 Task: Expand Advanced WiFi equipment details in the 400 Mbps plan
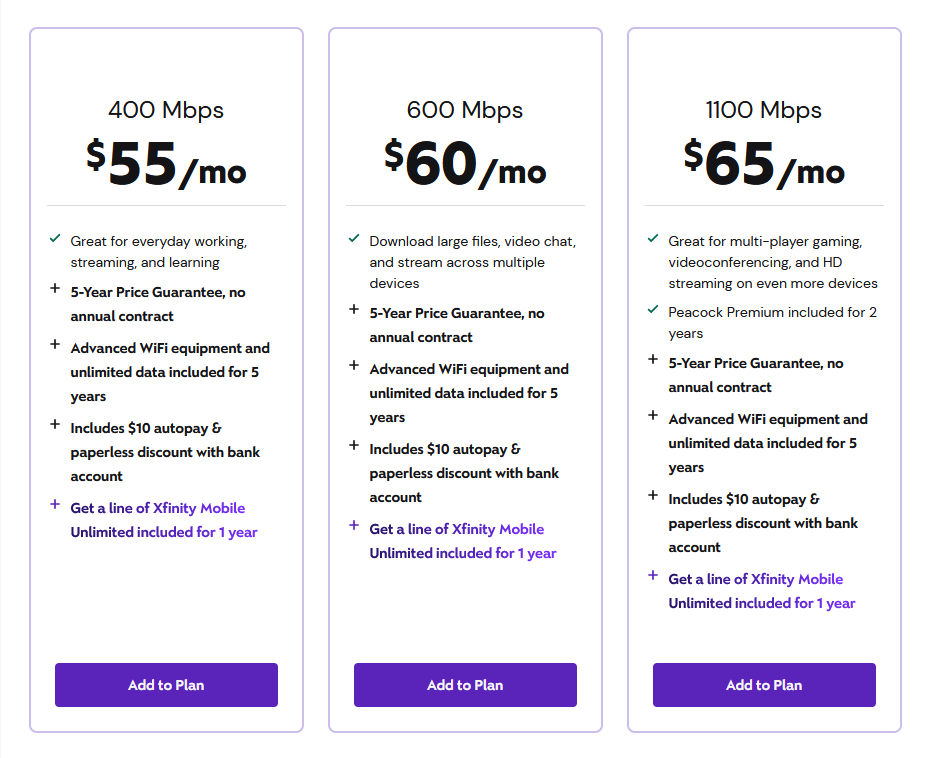[55, 344]
